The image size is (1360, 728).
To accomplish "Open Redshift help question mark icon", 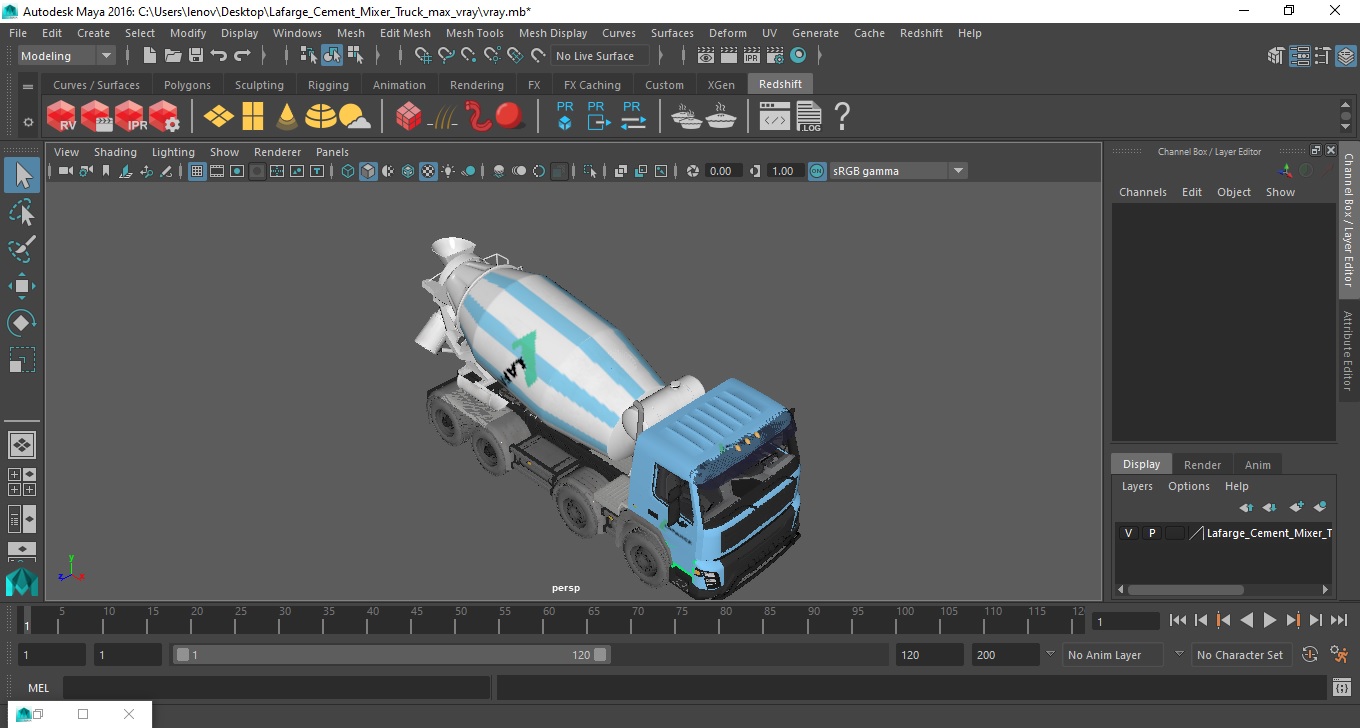I will (842, 116).
